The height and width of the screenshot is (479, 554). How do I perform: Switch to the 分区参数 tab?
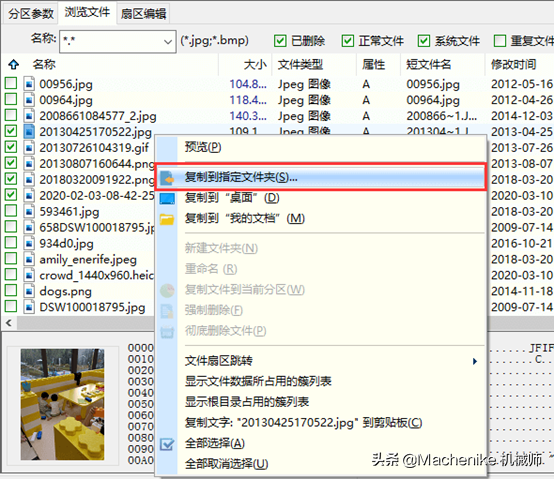pyautogui.click(x=31, y=14)
